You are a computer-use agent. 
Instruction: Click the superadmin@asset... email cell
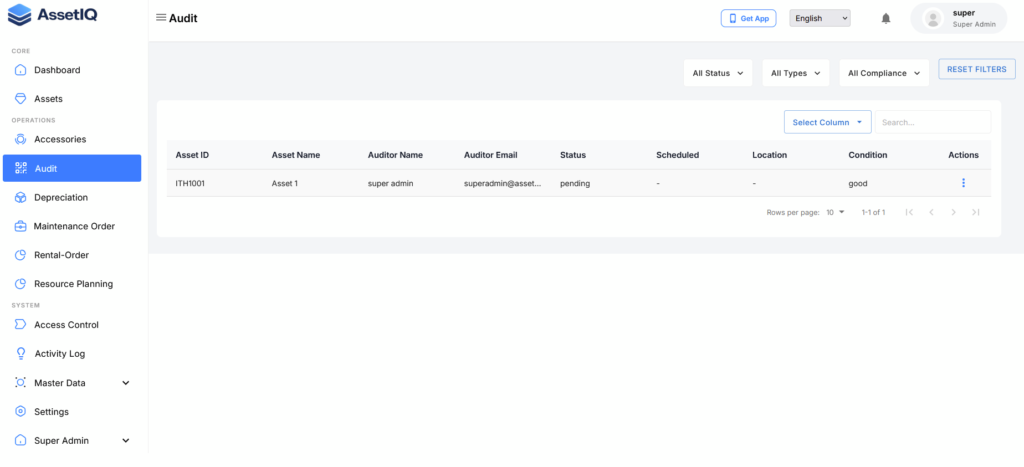pos(503,184)
